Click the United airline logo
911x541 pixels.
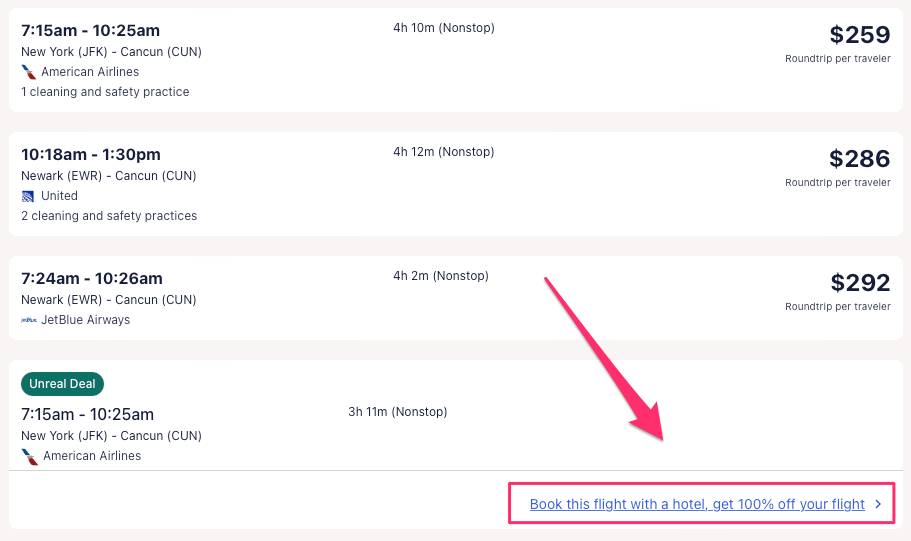point(28,196)
